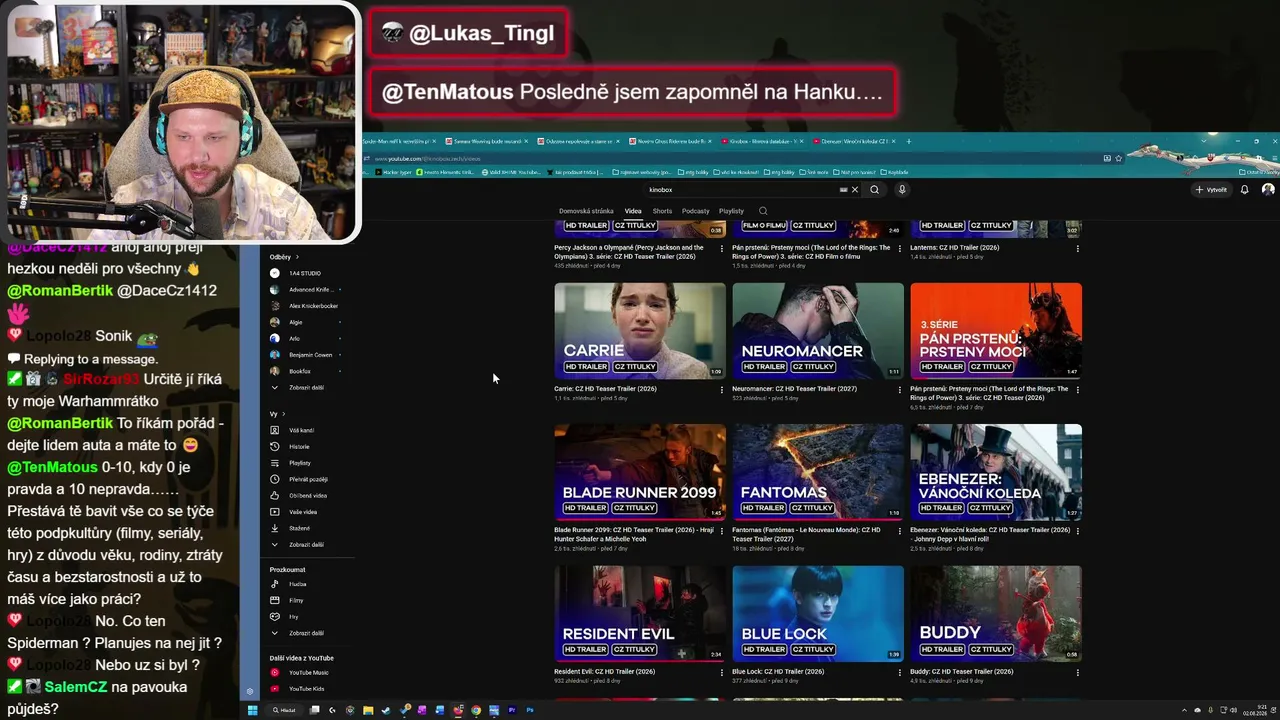Switch to Shorts channel tab

coord(662,211)
